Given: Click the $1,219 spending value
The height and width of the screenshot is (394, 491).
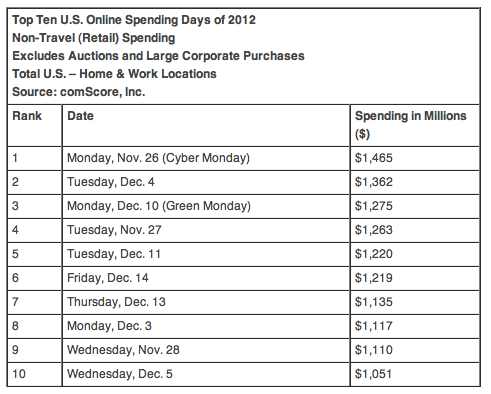Looking at the screenshot, I should 374,278.
